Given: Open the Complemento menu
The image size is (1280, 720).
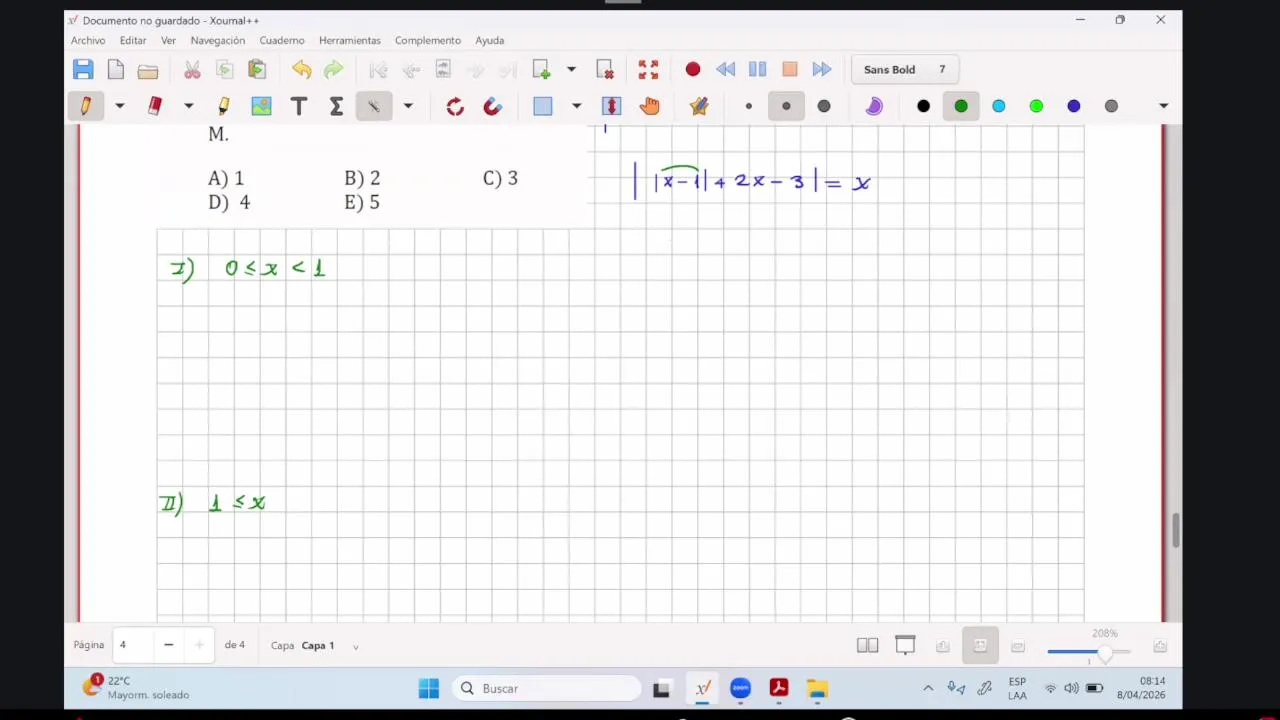Looking at the screenshot, I should tap(428, 40).
